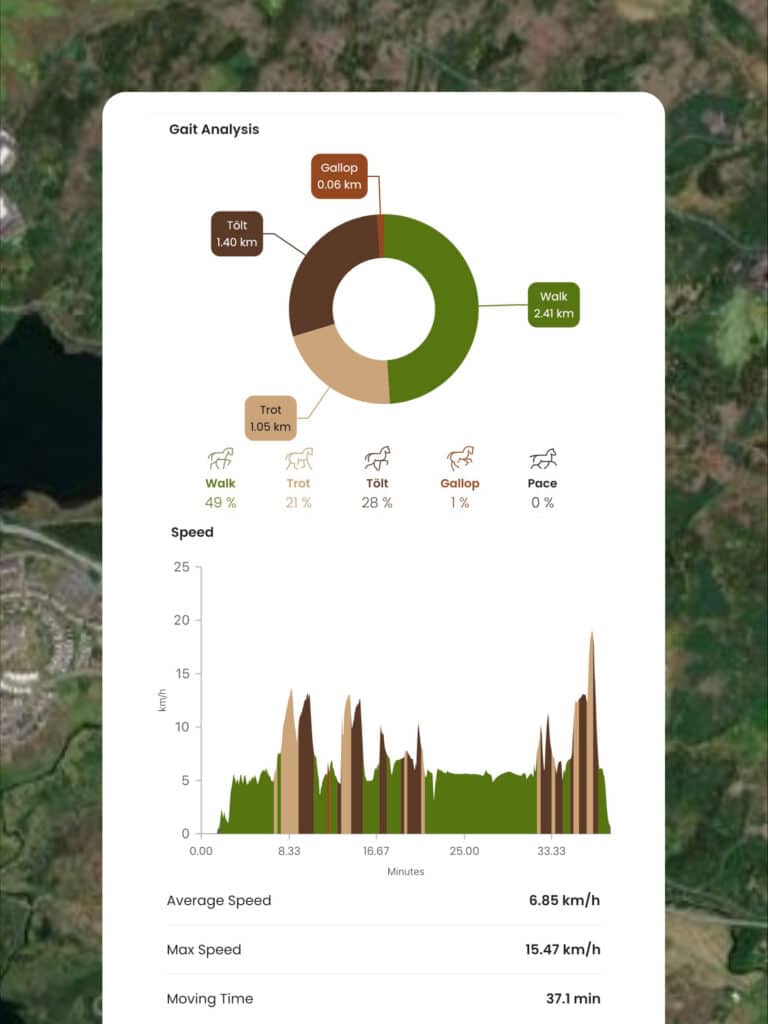Tap the Trot horse gait icon
The width and height of the screenshot is (768, 1024).
click(299, 459)
